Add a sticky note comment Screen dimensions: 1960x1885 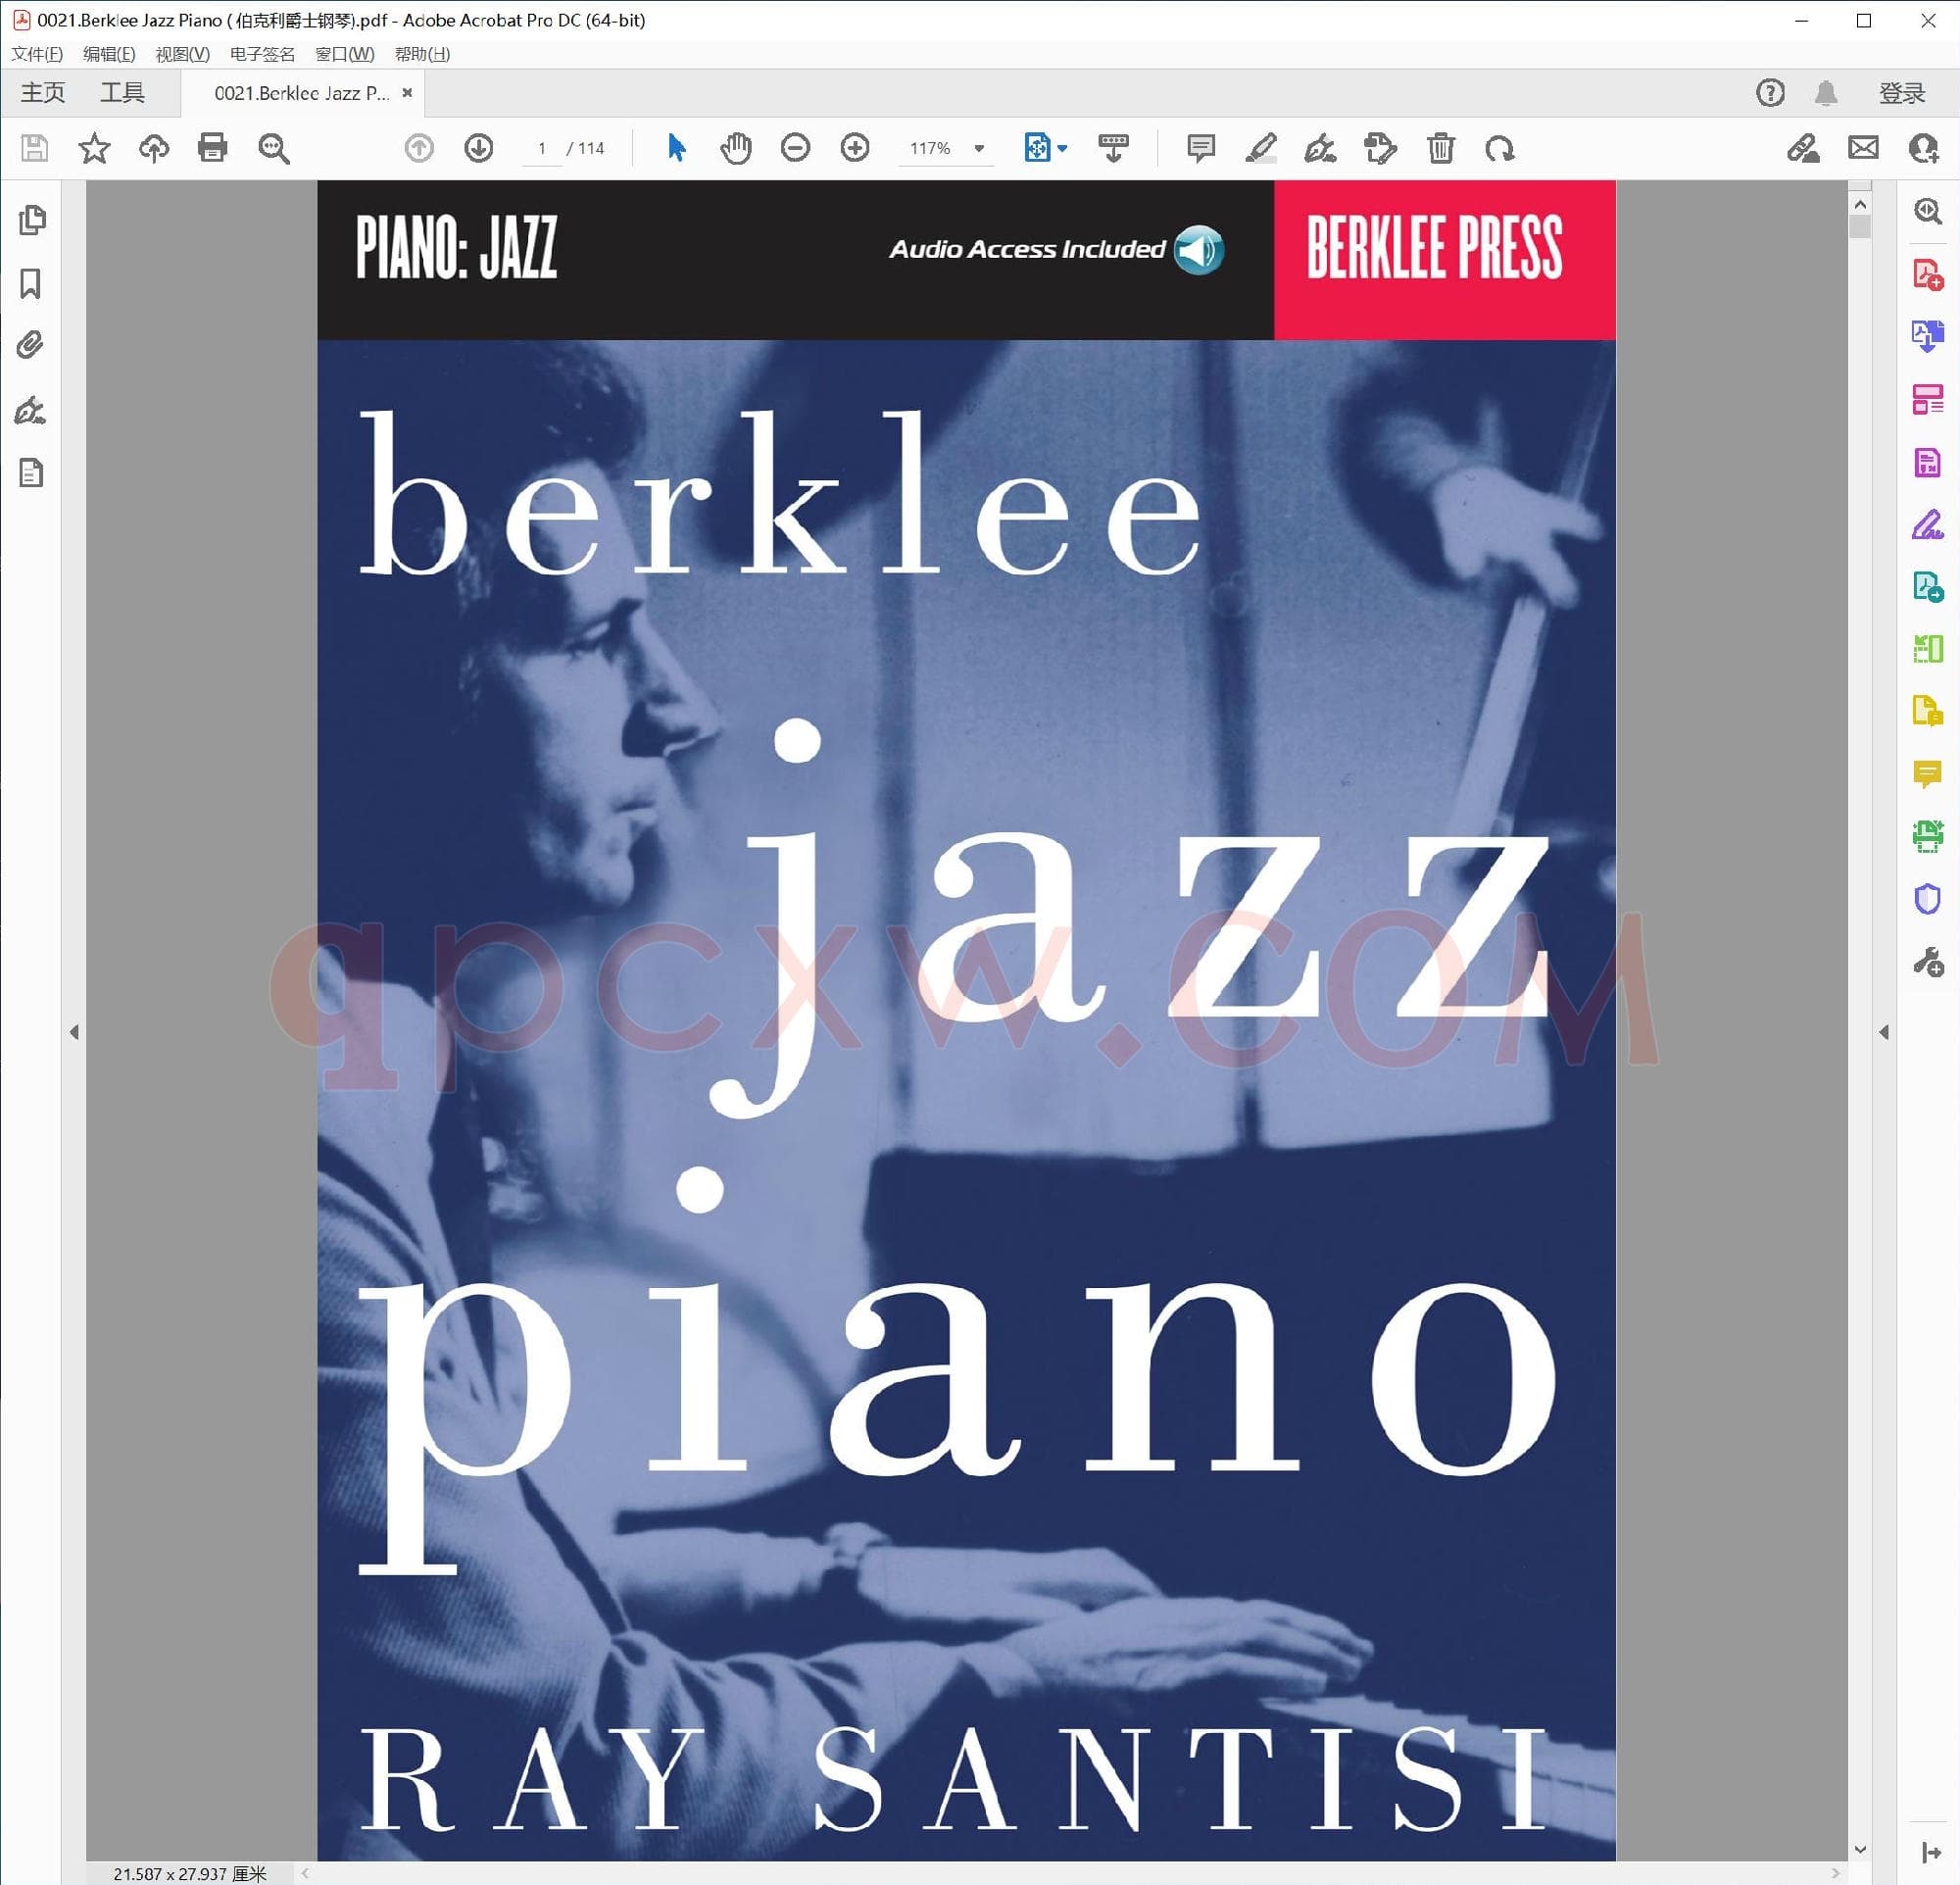coord(1200,148)
